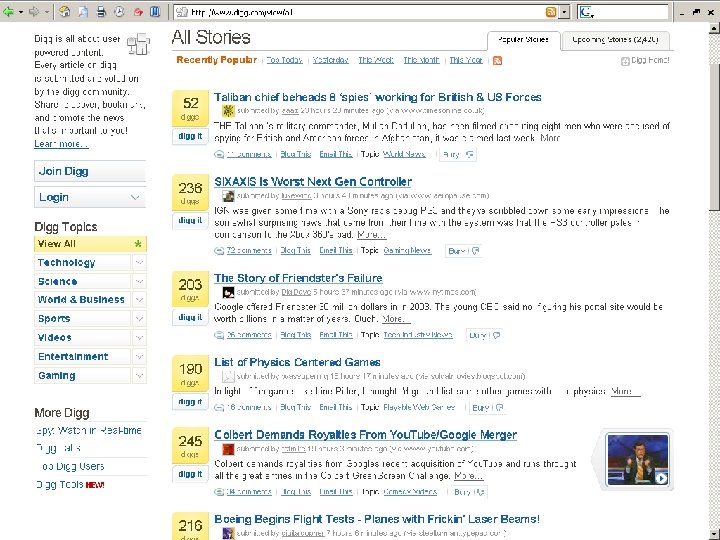Click the green browser Back arrow
This screenshot has height=540, width=720.
tap(8, 12)
